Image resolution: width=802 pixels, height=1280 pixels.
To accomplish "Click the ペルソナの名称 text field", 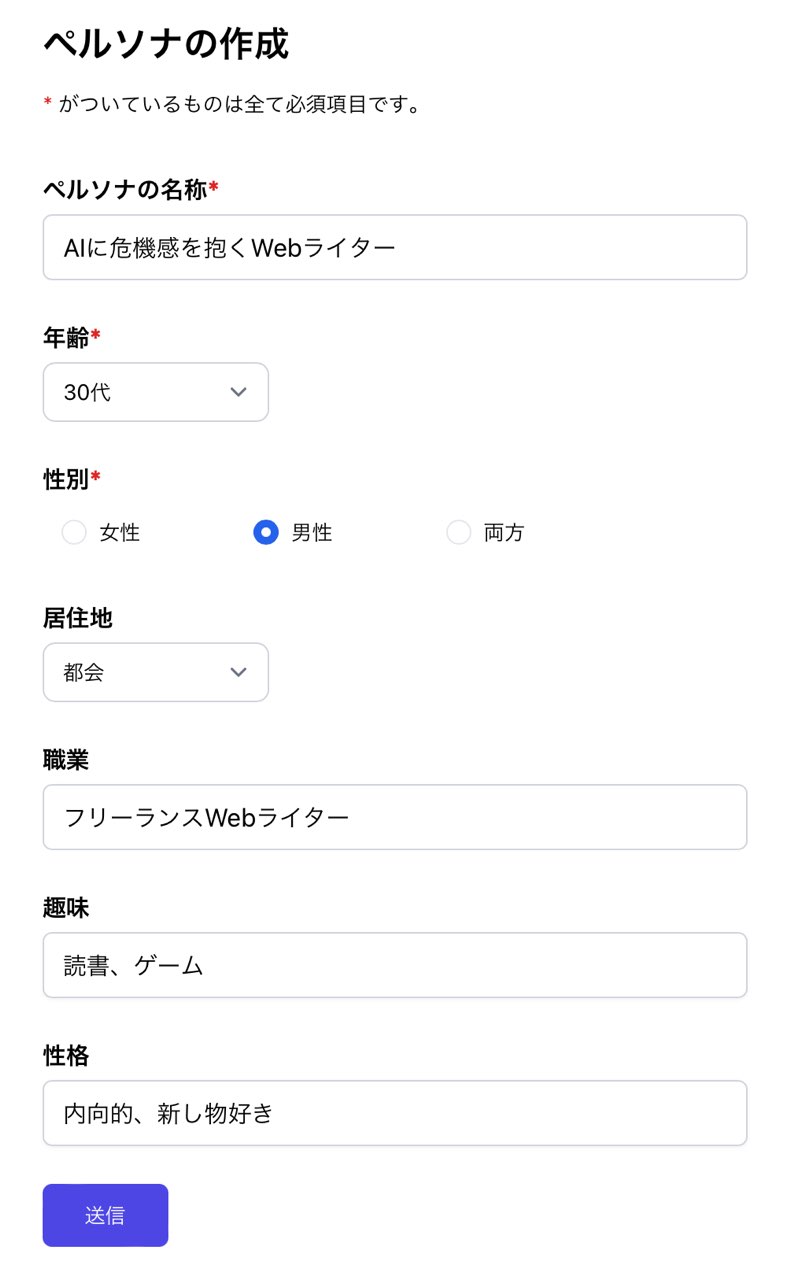I will (394, 247).
